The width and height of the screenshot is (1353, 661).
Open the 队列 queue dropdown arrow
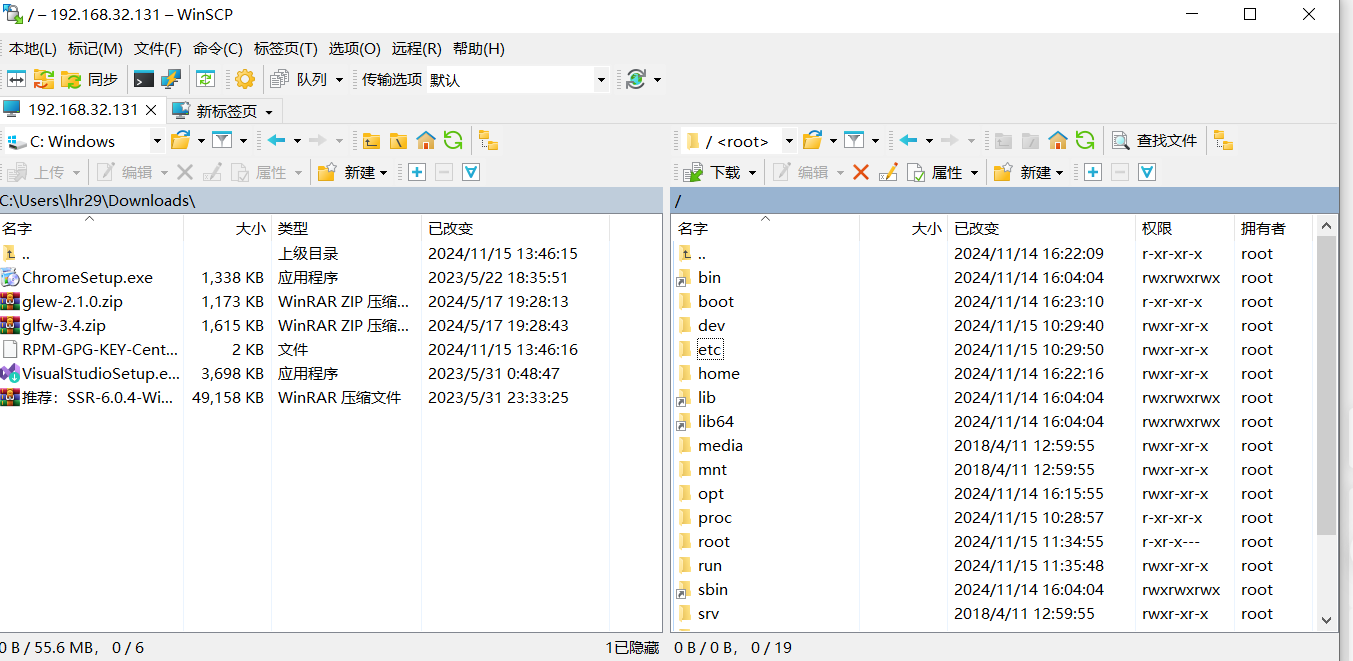[339, 79]
